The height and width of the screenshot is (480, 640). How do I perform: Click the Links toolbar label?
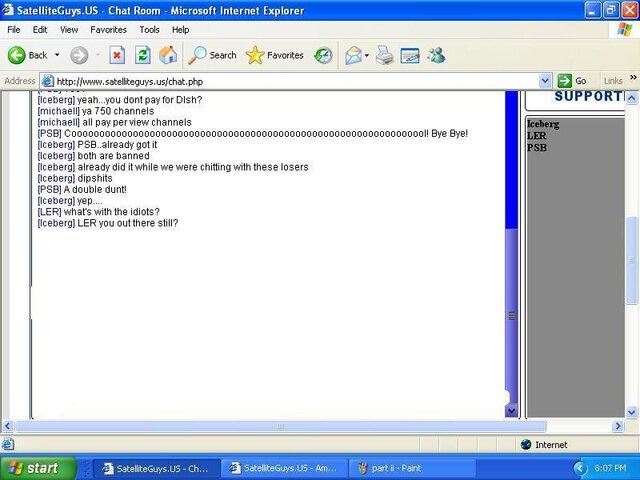613,81
